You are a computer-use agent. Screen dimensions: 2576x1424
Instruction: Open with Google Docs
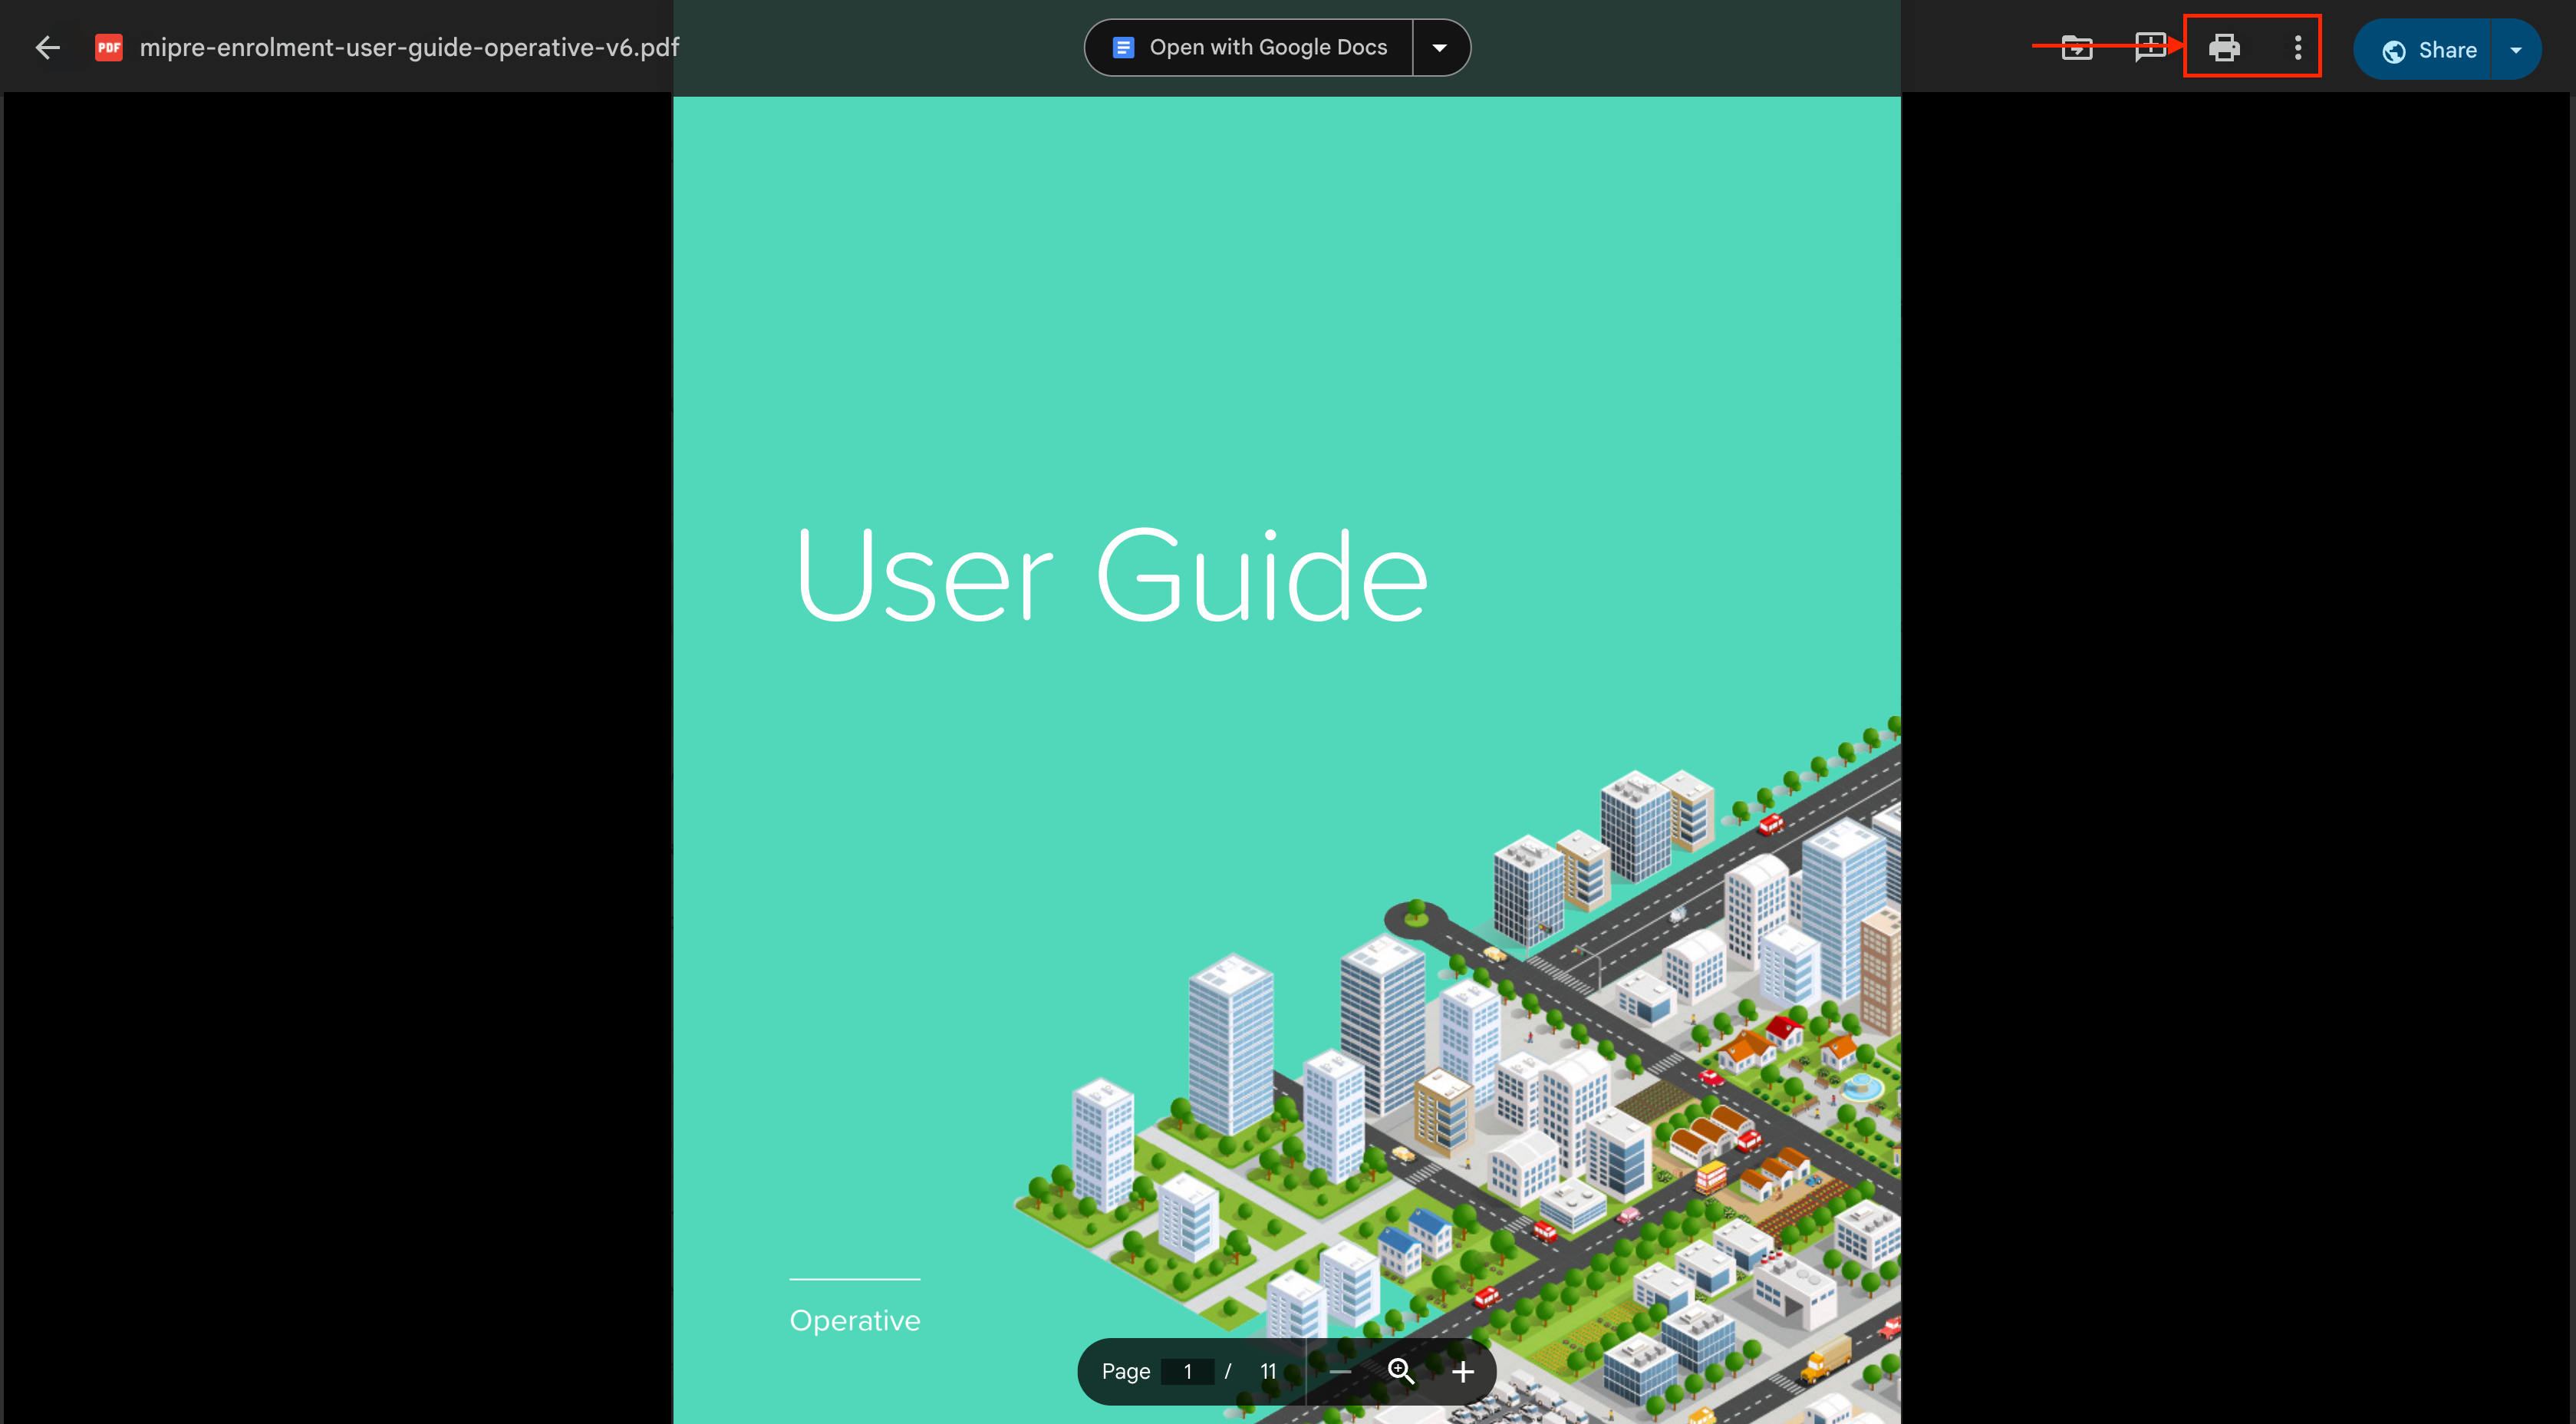click(x=1250, y=47)
